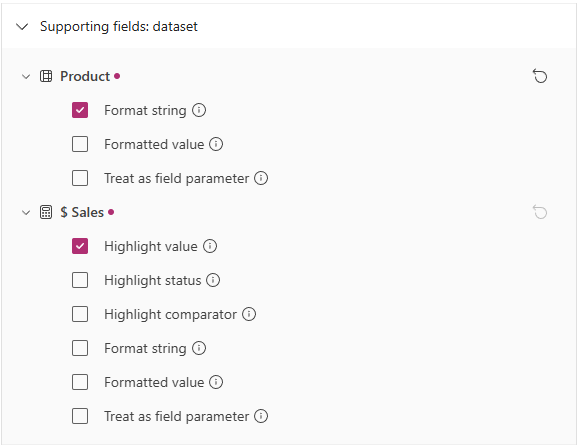Click info icon beside Highlight value
Viewport: 578px width, 447px height.
(x=210, y=246)
